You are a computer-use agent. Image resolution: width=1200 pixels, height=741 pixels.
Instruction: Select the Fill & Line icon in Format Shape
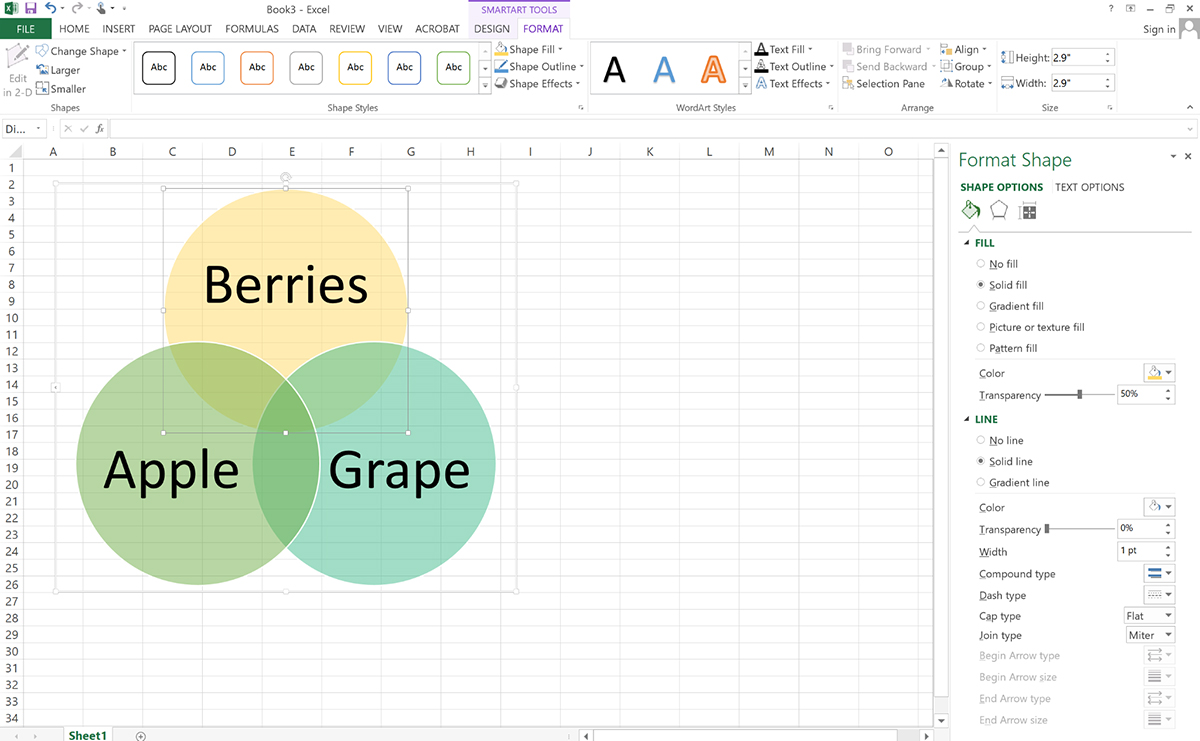[970, 210]
